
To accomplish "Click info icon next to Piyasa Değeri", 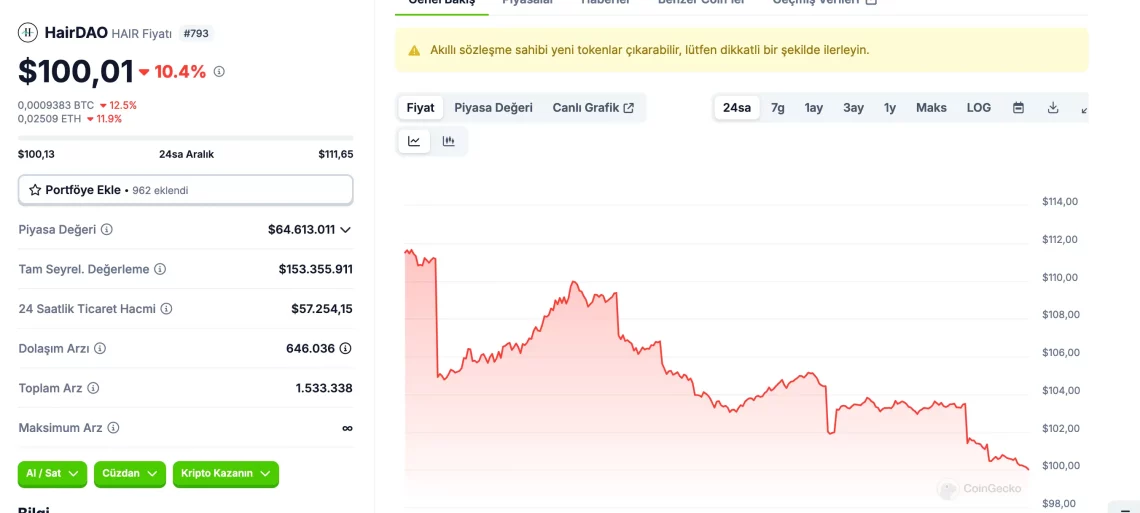I will coord(107,230).
